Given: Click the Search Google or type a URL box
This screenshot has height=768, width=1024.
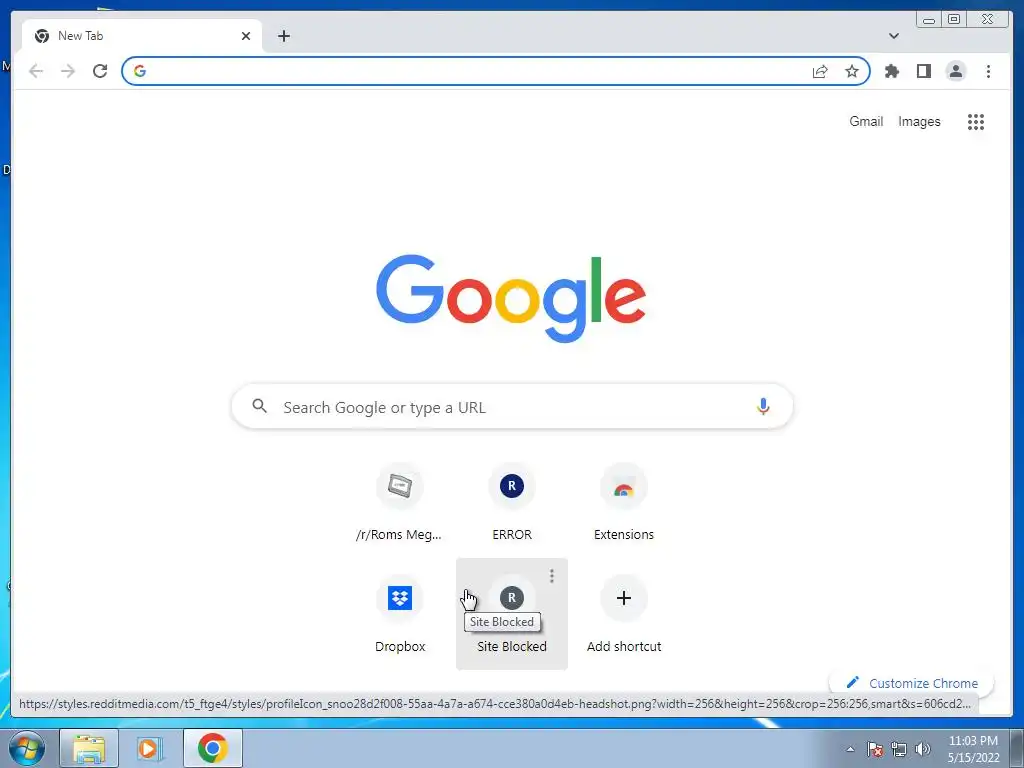Looking at the screenshot, I should coord(512,407).
